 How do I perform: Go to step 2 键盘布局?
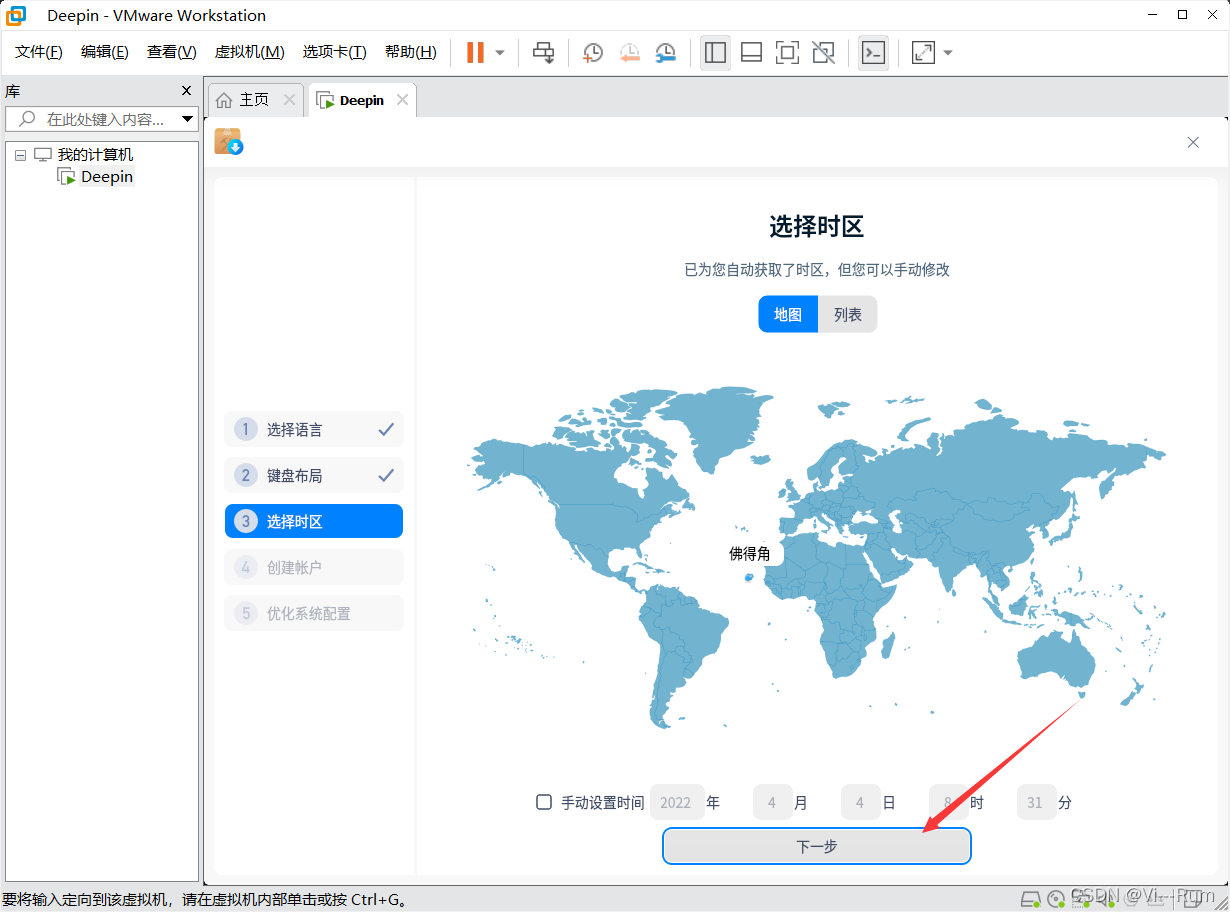pyautogui.click(x=314, y=475)
